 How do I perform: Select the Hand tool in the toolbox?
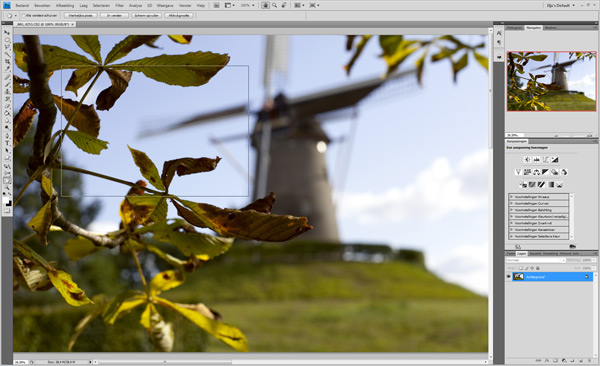7,181
